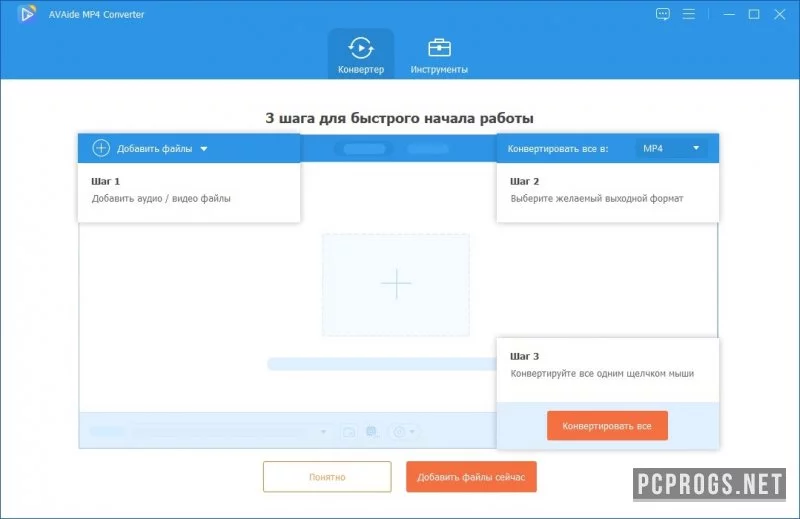Viewport: 800px width, 519px height.
Task: Click text Конвертируйте все одним щелчком мыши
Action: pyautogui.click(x=602, y=374)
